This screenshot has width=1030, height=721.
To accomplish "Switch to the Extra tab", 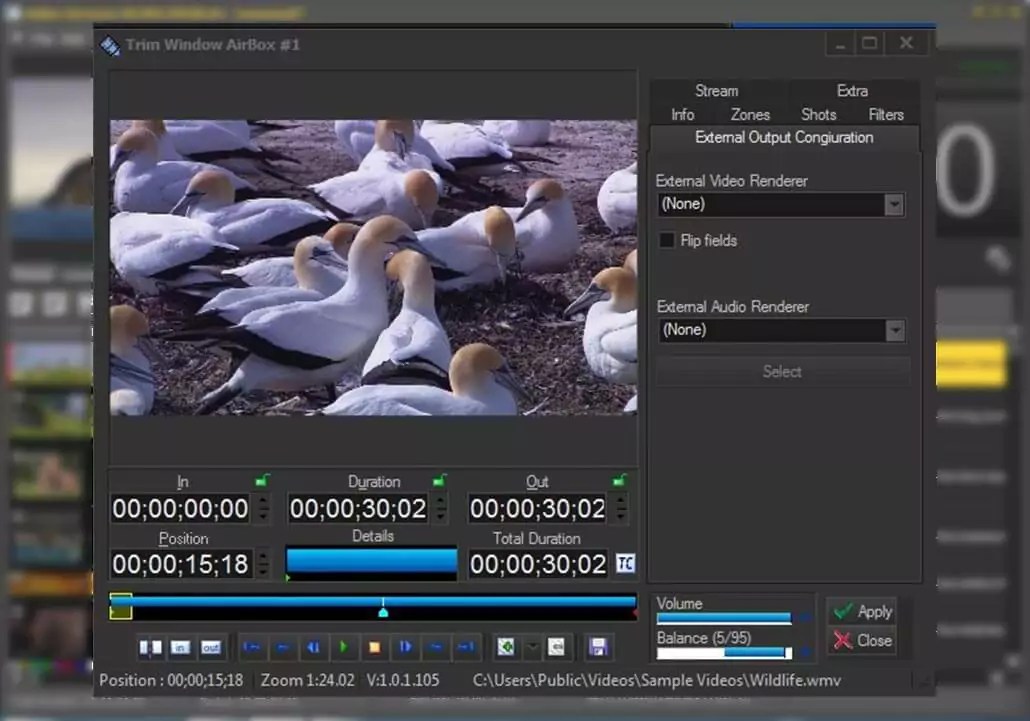I will tap(852, 91).
